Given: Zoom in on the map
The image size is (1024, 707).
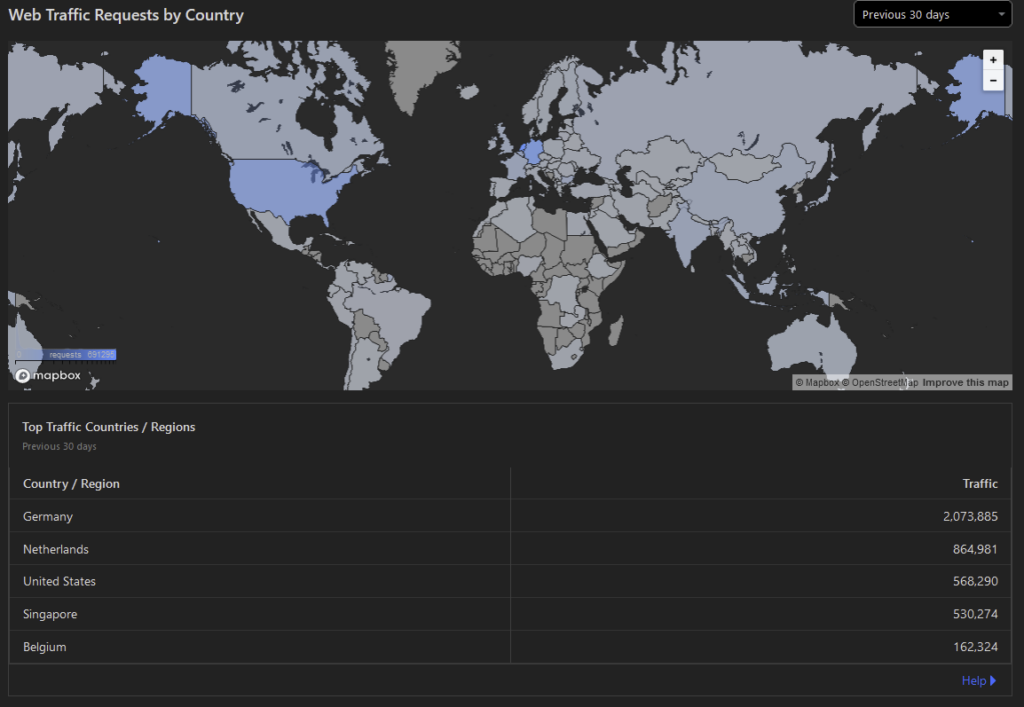Looking at the screenshot, I should click(x=993, y=59).
